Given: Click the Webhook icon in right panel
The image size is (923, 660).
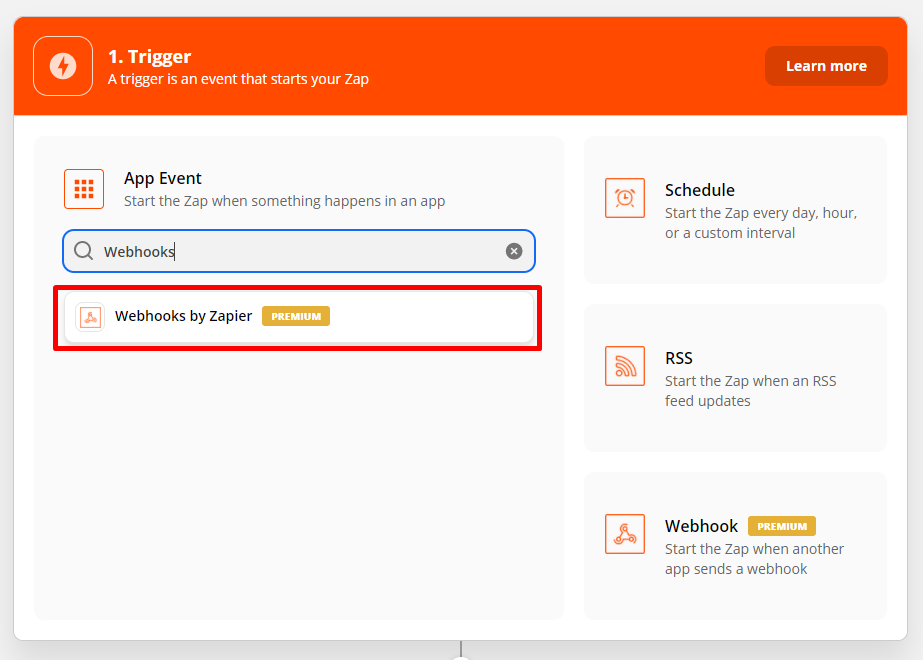Looking at the screenshot, I should (625, 534).
